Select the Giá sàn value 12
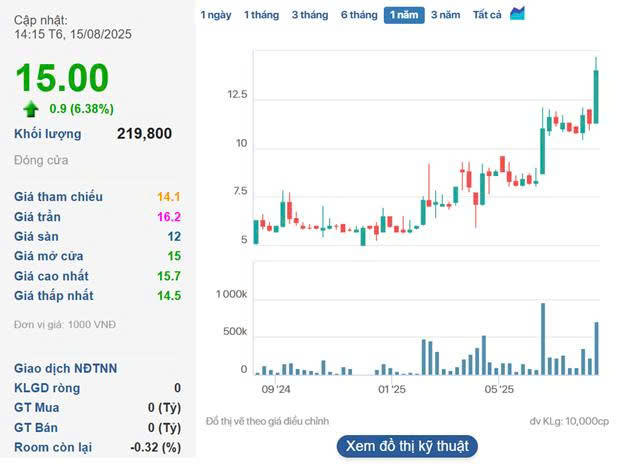This screenshot has height=465, width=624. 173,236
